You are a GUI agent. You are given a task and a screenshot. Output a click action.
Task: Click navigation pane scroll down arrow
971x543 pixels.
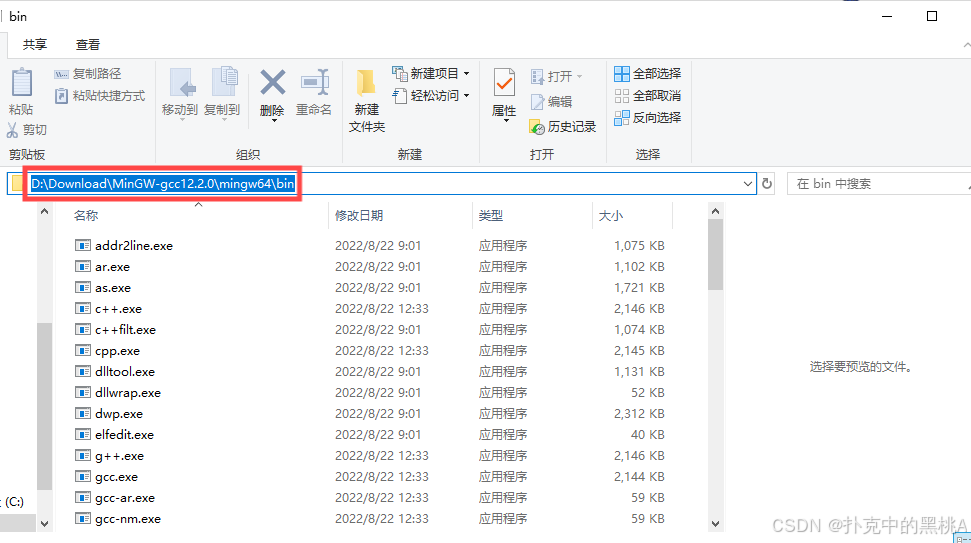click(x=44, y=524)
